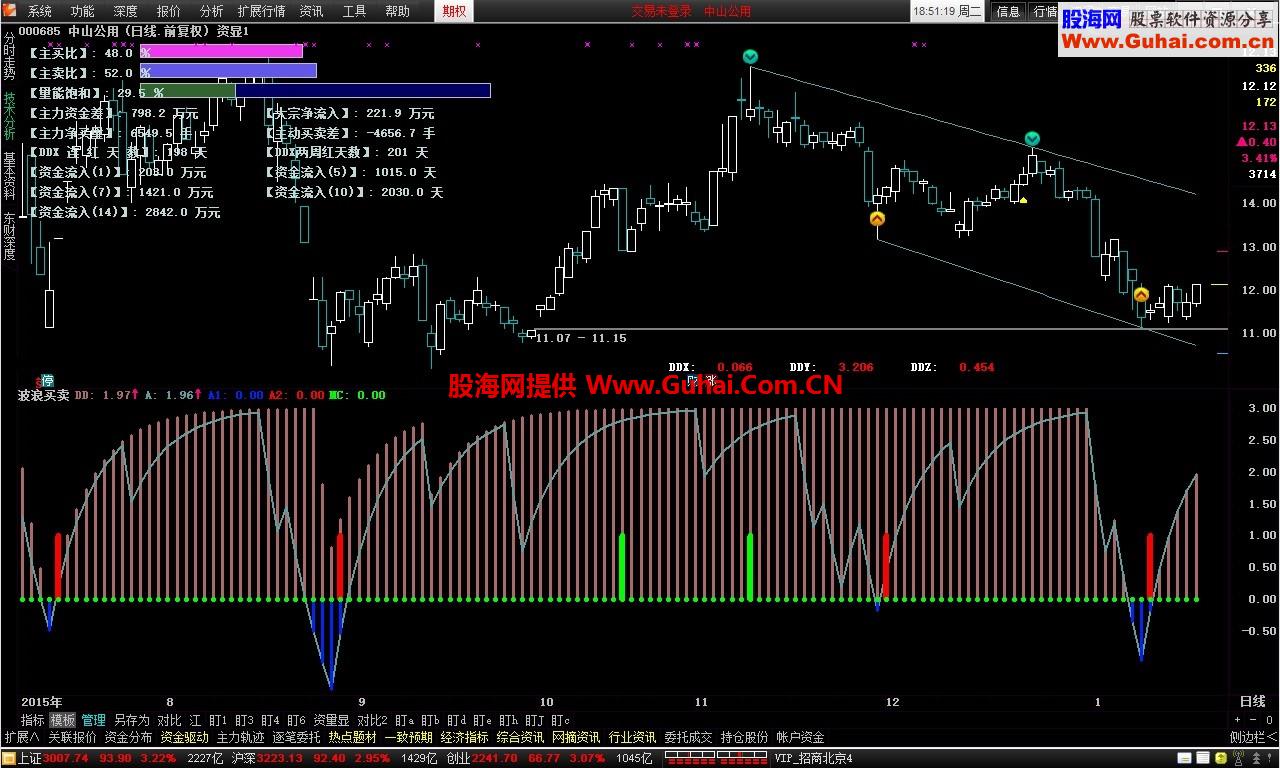Open the 持仓股份 tab
Screen dimensions: 1280x768
click(745, 737)
